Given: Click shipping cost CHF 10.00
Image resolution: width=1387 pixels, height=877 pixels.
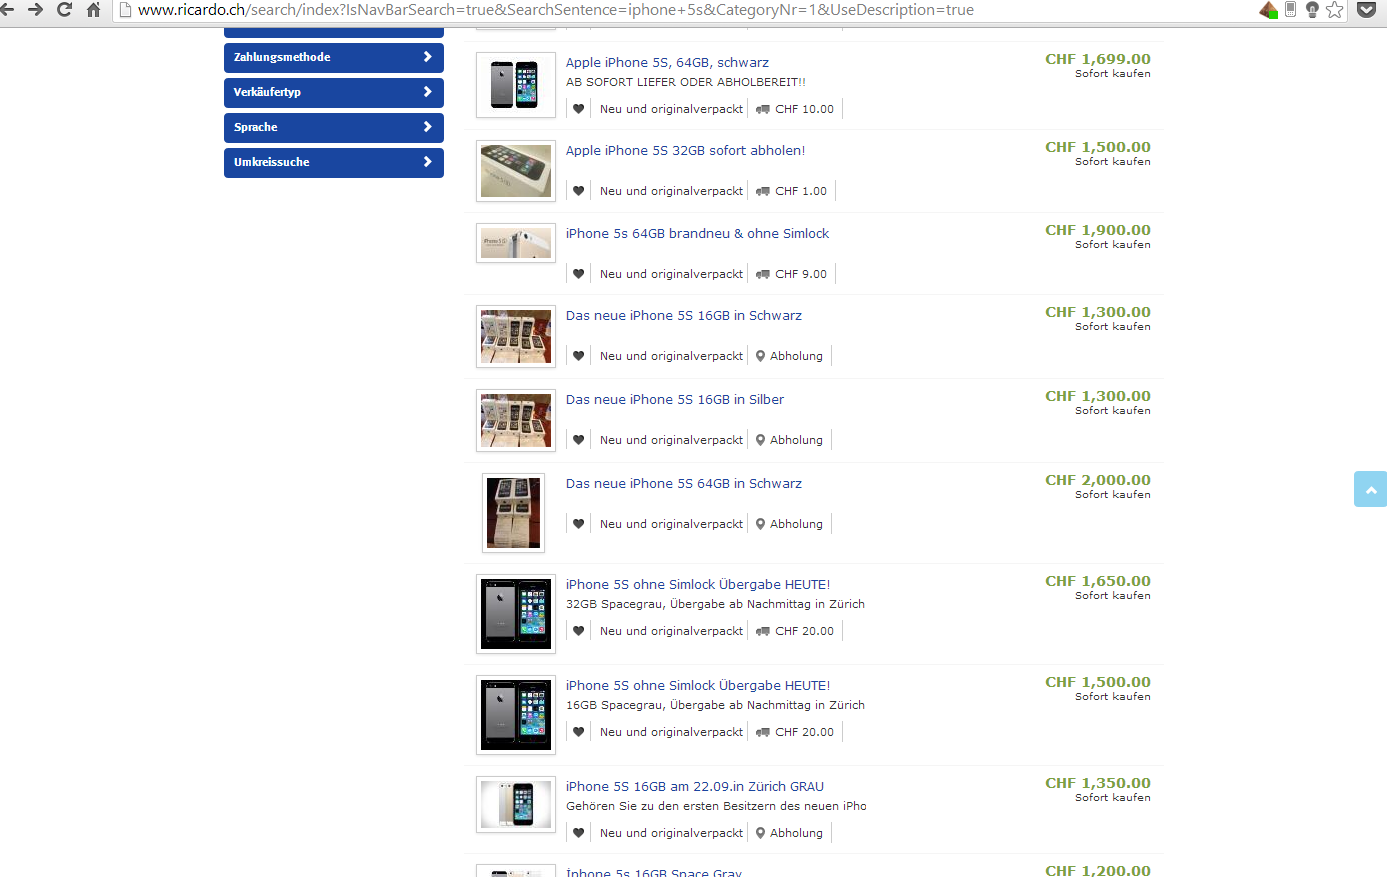Looking at the screenshot, I should point(804,109).
